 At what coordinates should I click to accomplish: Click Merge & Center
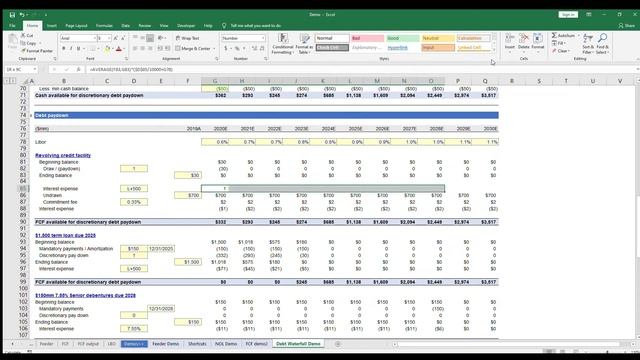pyautogui.click(x=193, y=49)
